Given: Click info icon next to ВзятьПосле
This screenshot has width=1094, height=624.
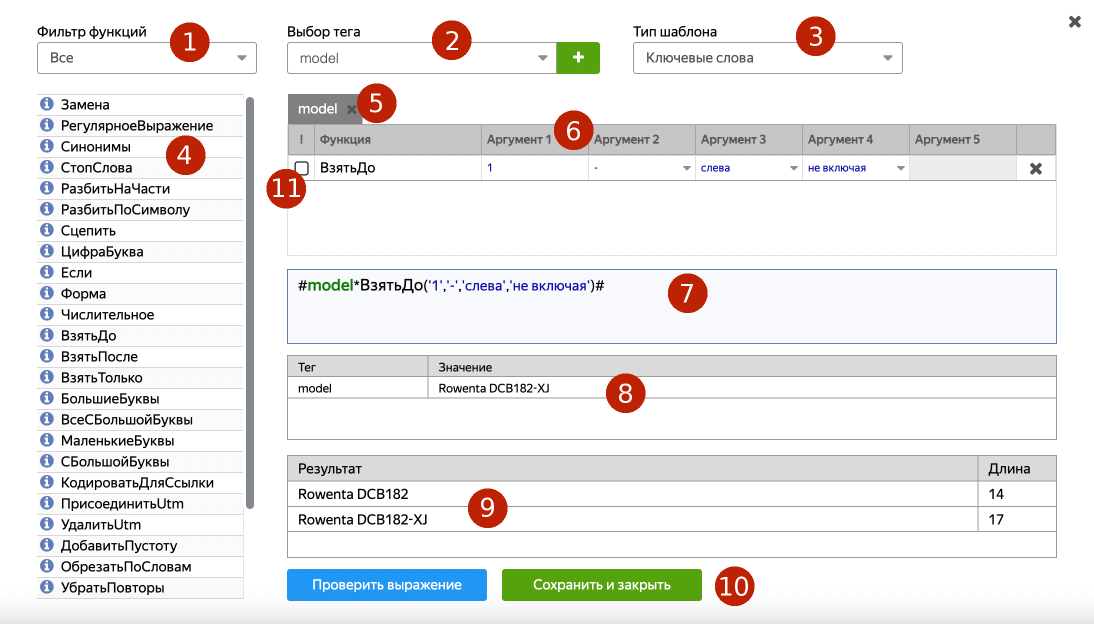Looking at the screenshot, I should click(x=46, y=356).
